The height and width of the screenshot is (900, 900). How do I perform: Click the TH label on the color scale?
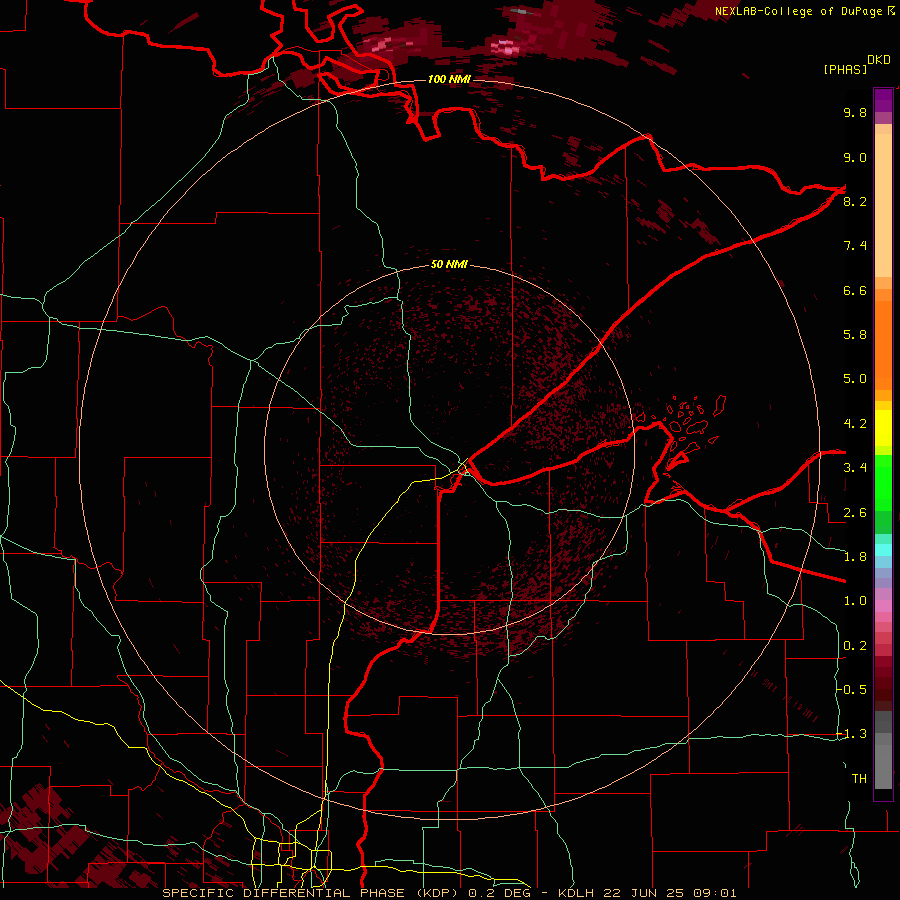point(859,779)
